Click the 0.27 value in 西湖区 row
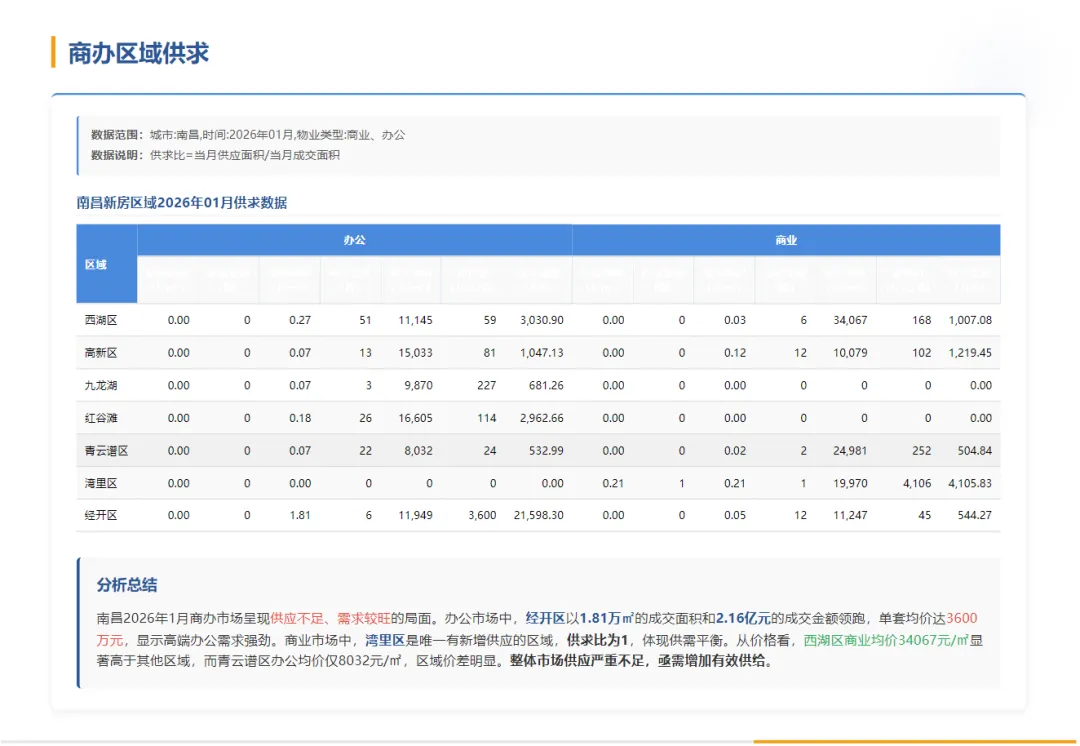The width and height of the screenshot is (1080, 746). click(x=300, y=320)
